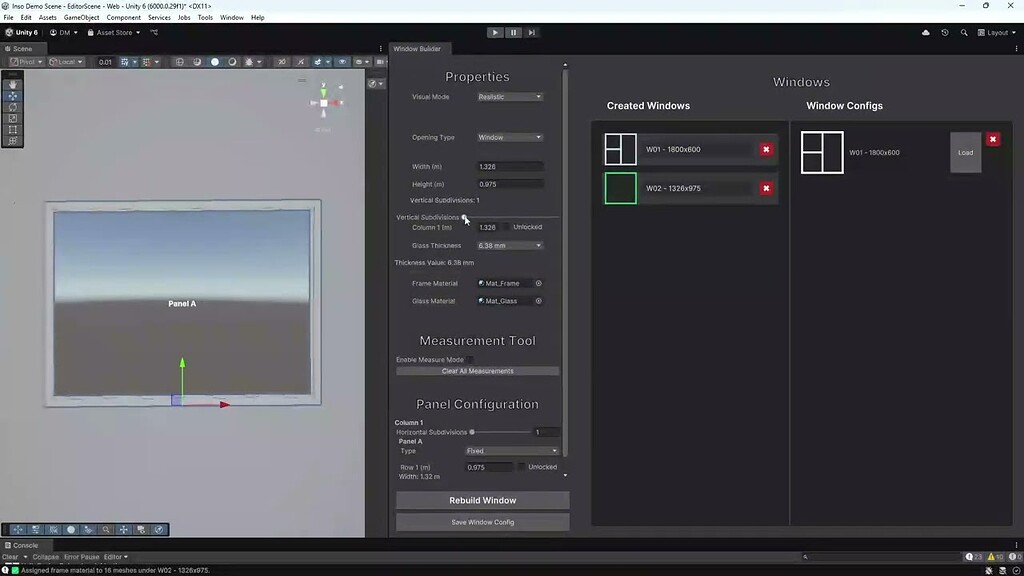Load the W01 window config
The width and height of the screenshot is (1024, 576).
(965, 152)
